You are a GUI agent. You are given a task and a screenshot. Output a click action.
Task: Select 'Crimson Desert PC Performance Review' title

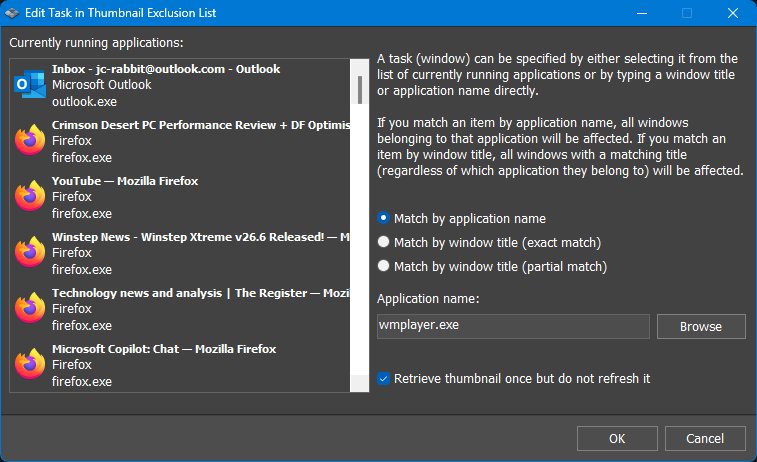(200, 125)
